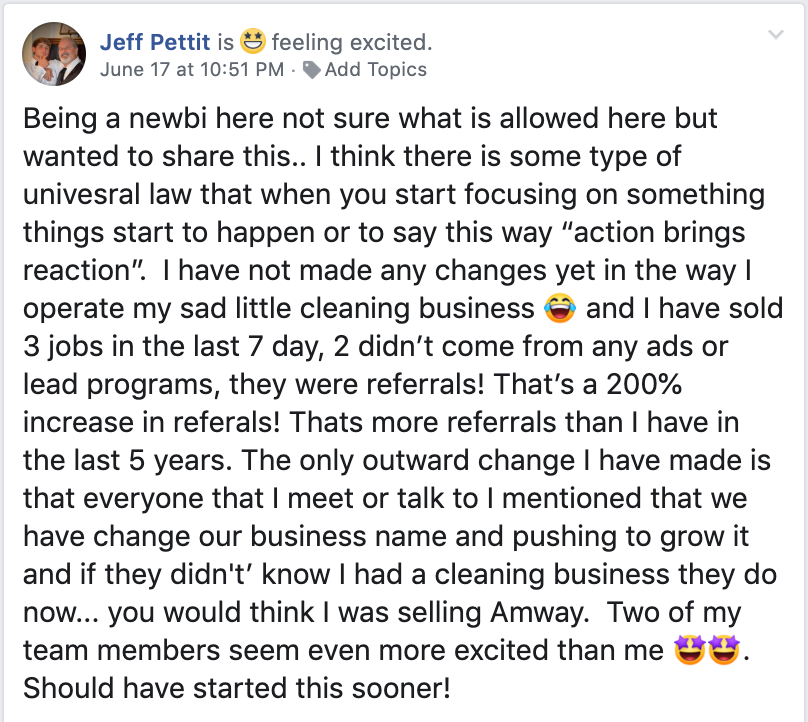Click the laughing tears emoji in post

(561, 308)
